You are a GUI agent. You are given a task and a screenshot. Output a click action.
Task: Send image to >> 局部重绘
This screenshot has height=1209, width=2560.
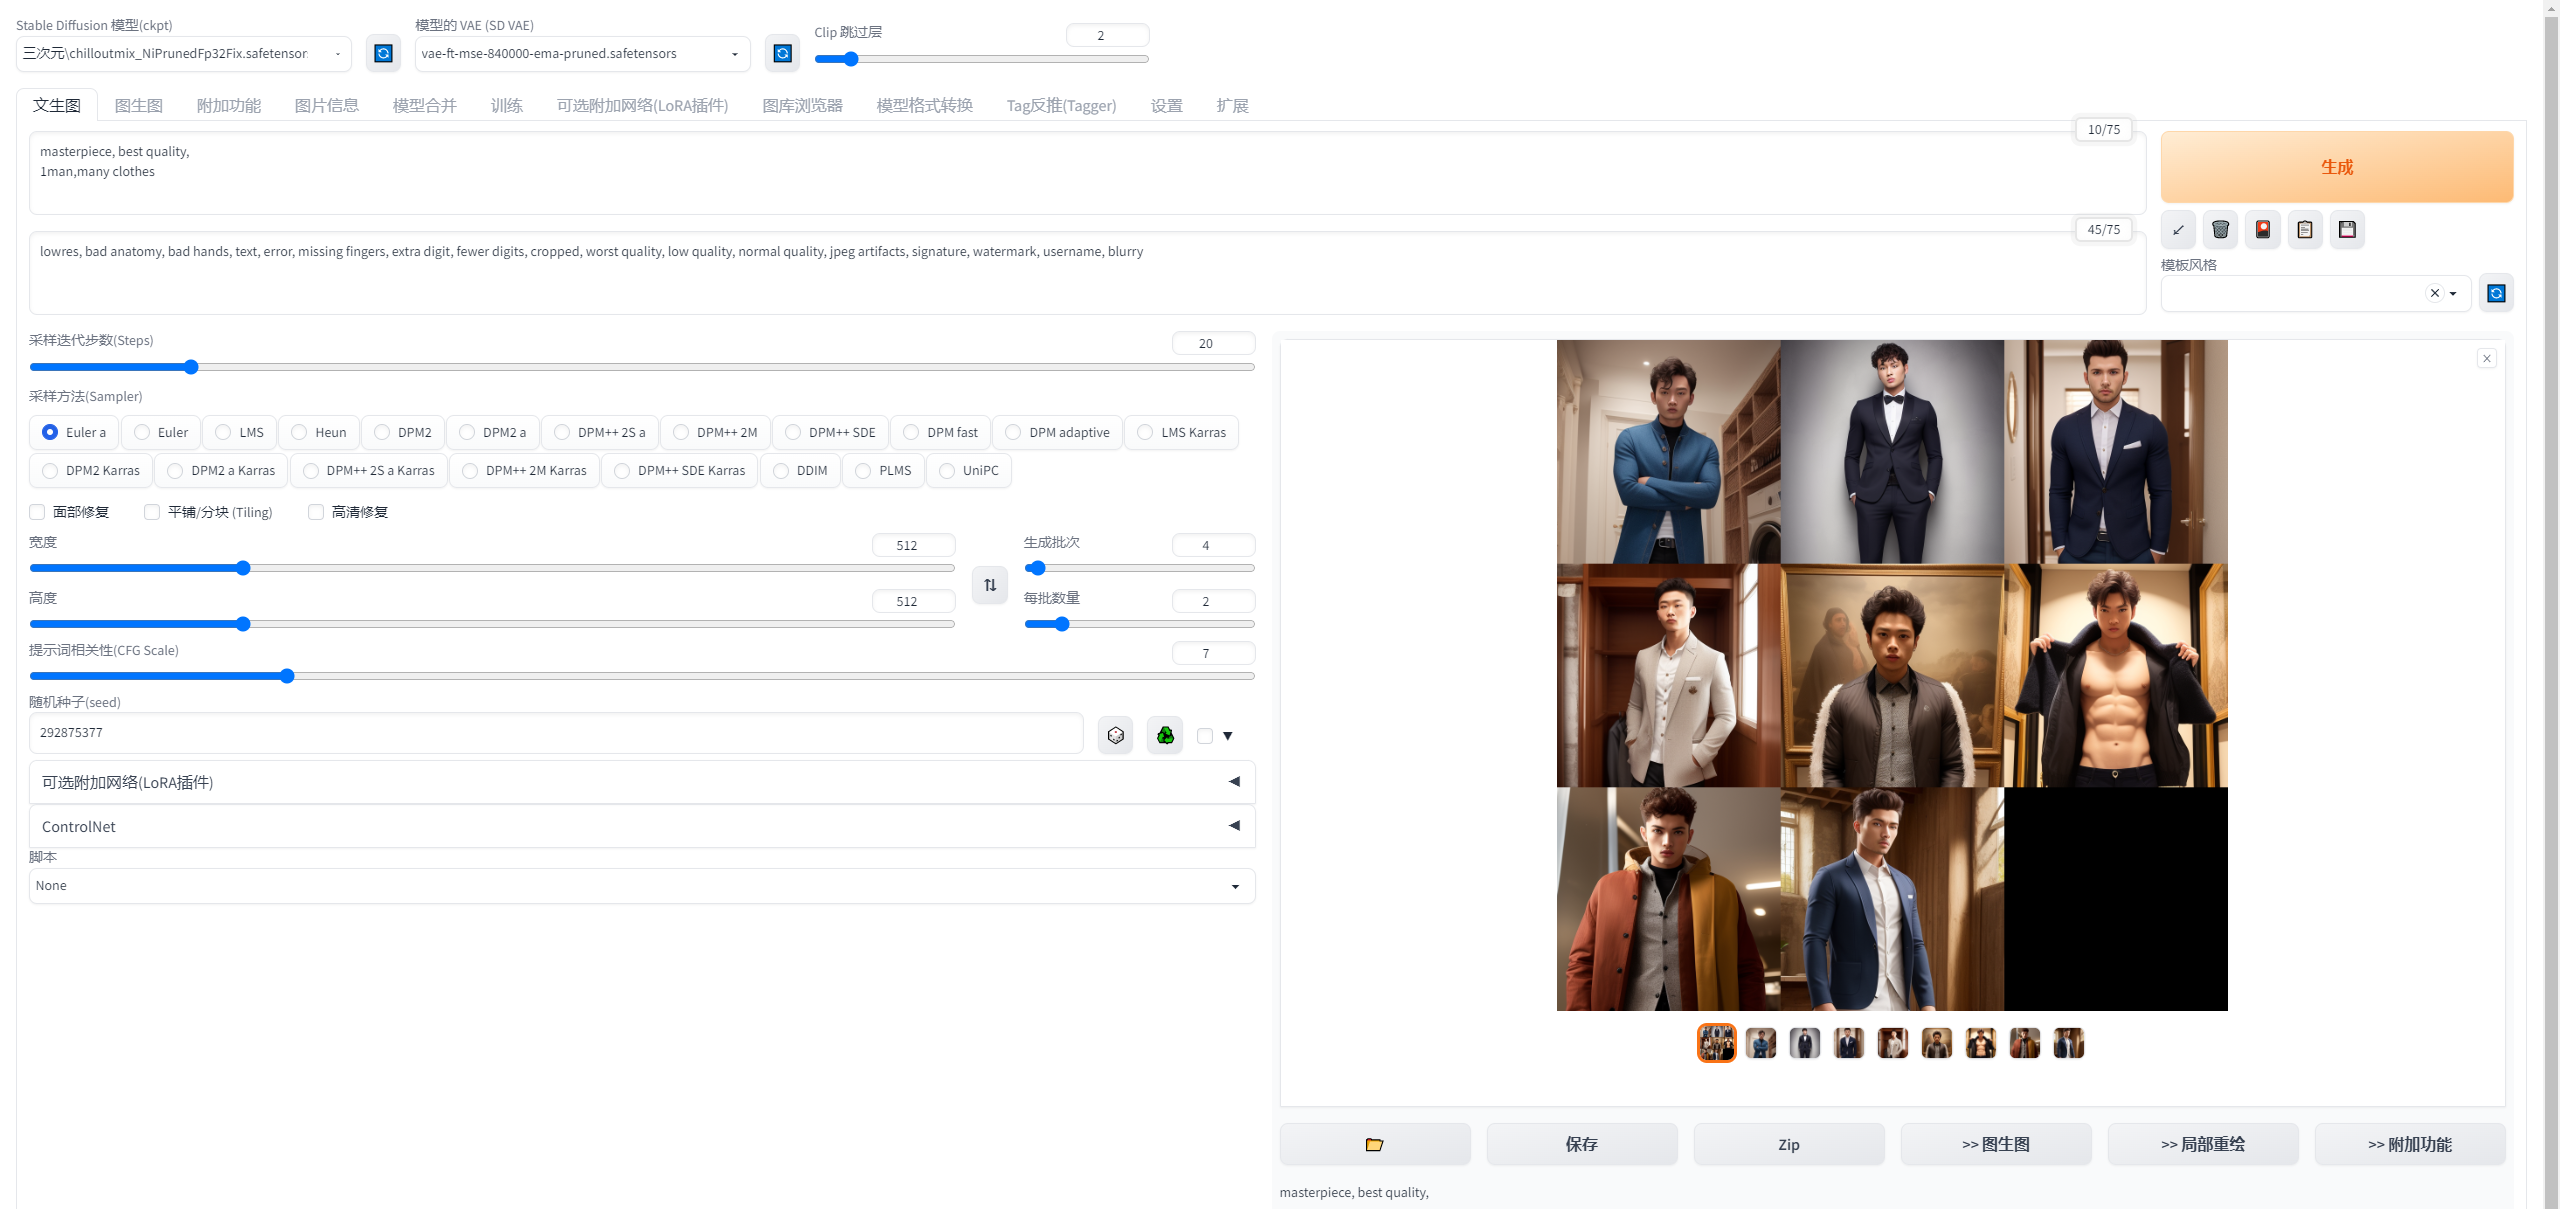[2203, 1144]
